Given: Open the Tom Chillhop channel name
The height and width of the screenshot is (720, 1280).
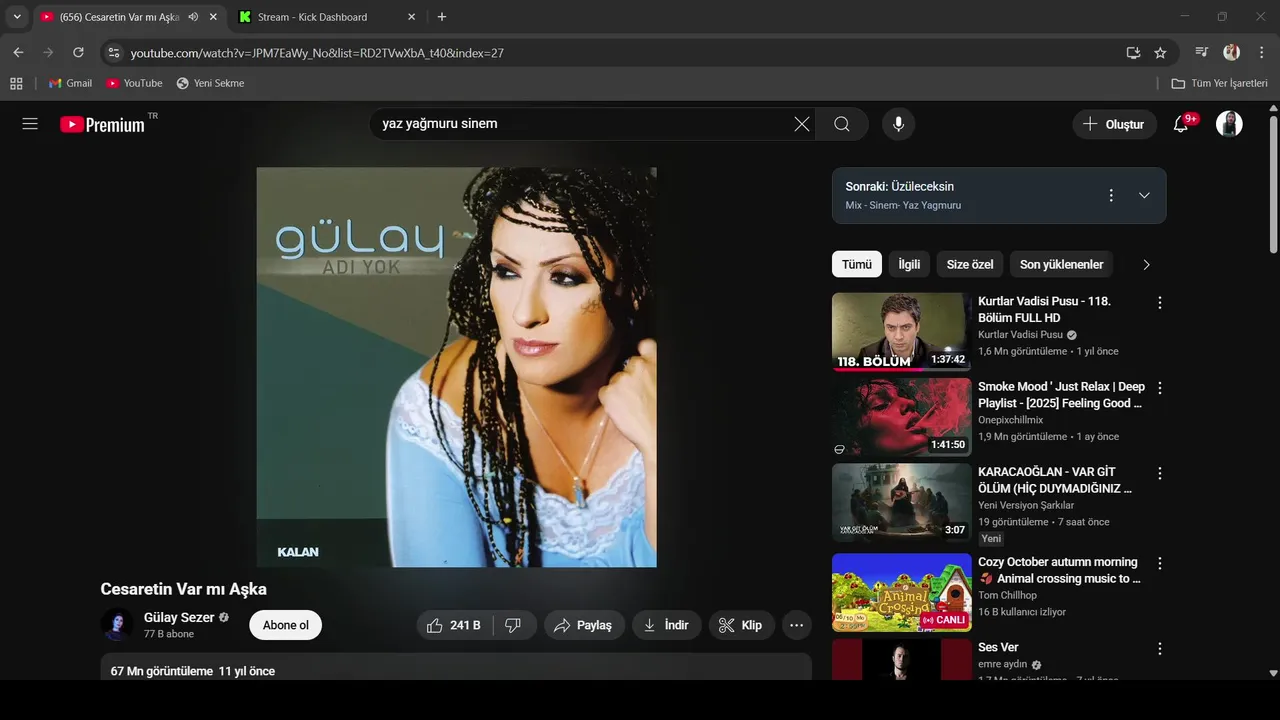Looking at the screenshot, I should point(1007,595).
